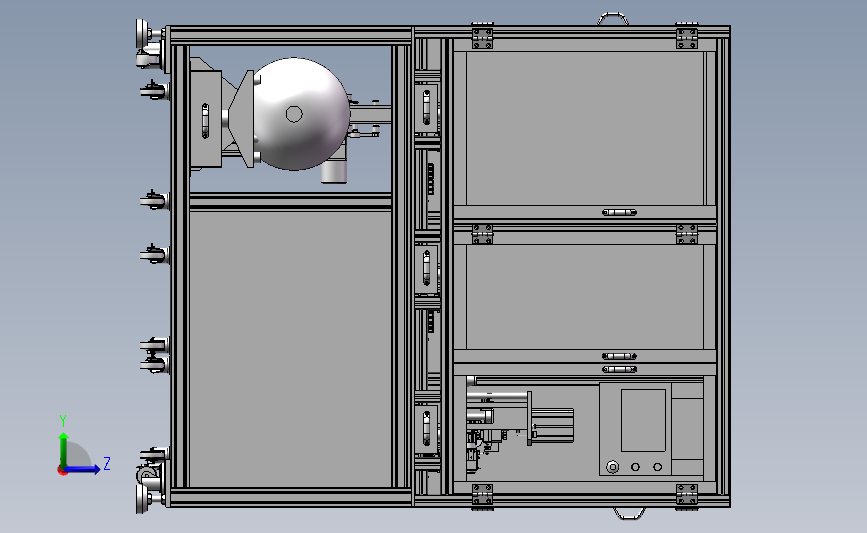Image resolution: width=867 pixels, height=533 pixels.
Task: Select the rectangular display on control panel
Action: pyautogui.click(x=643, y=420)
